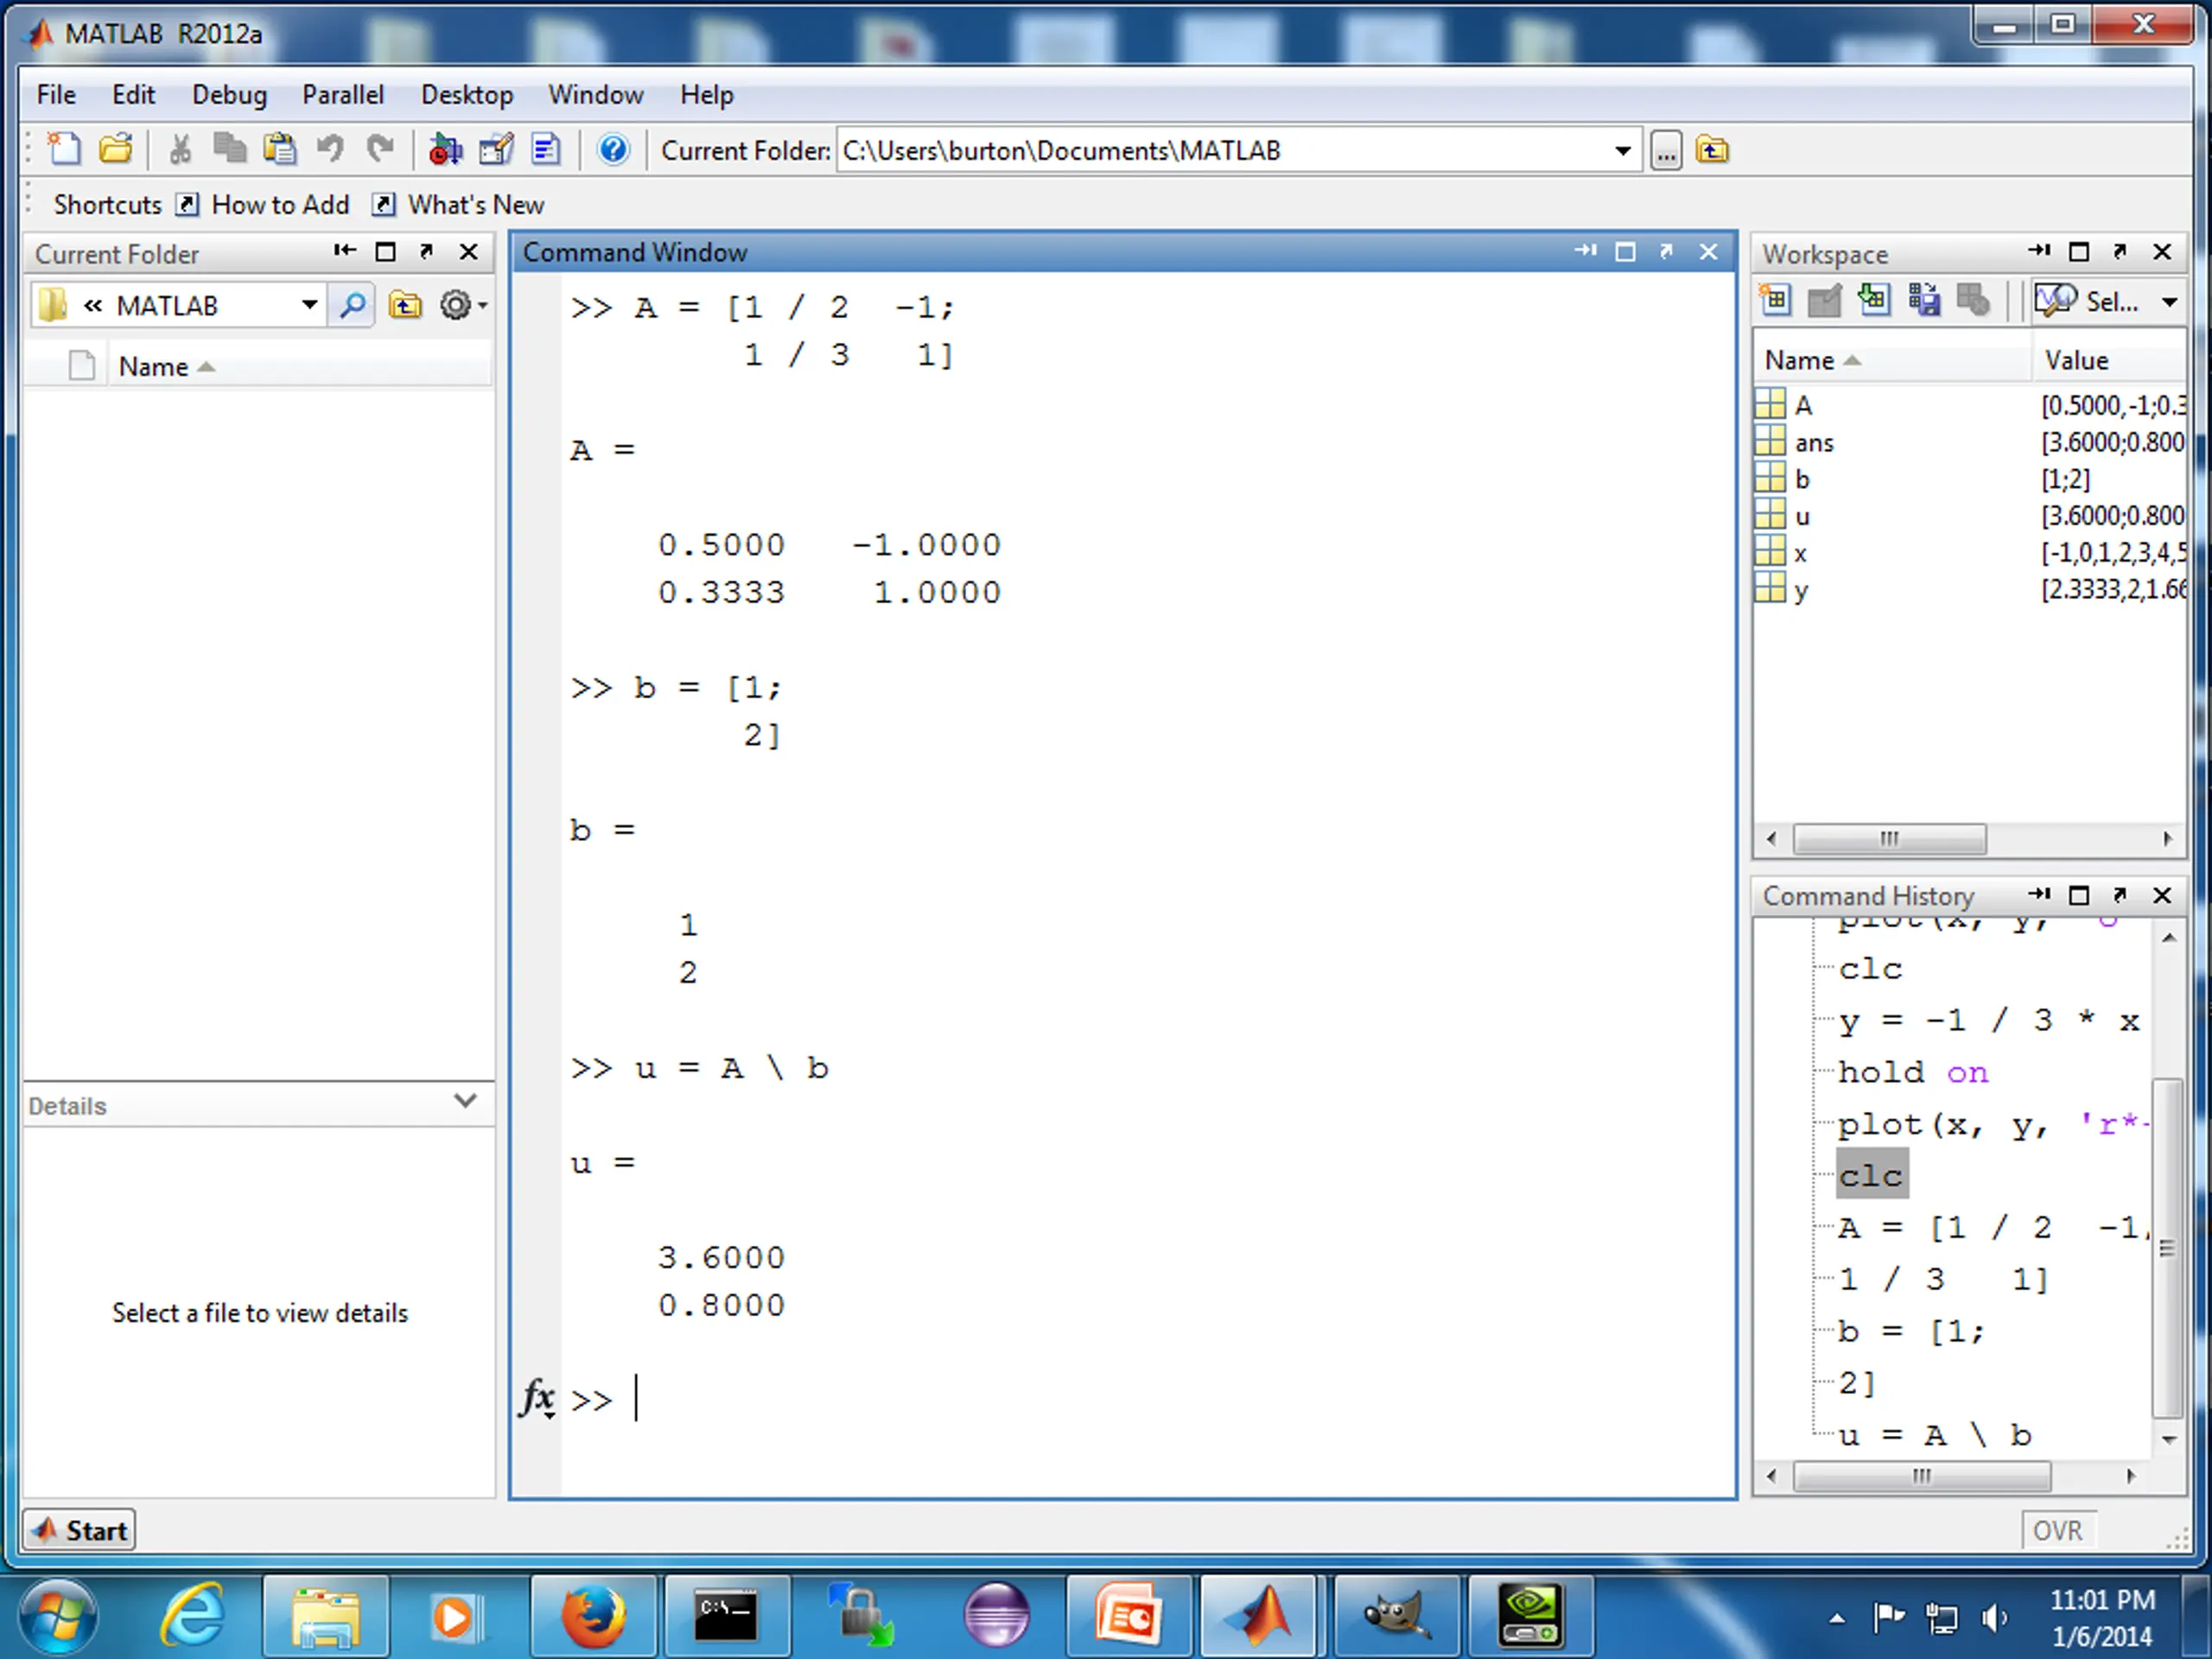This screenshot has height=1659, width=2212.
Task: Click the How to Add shortcut
Action: [x=264, y=205]
